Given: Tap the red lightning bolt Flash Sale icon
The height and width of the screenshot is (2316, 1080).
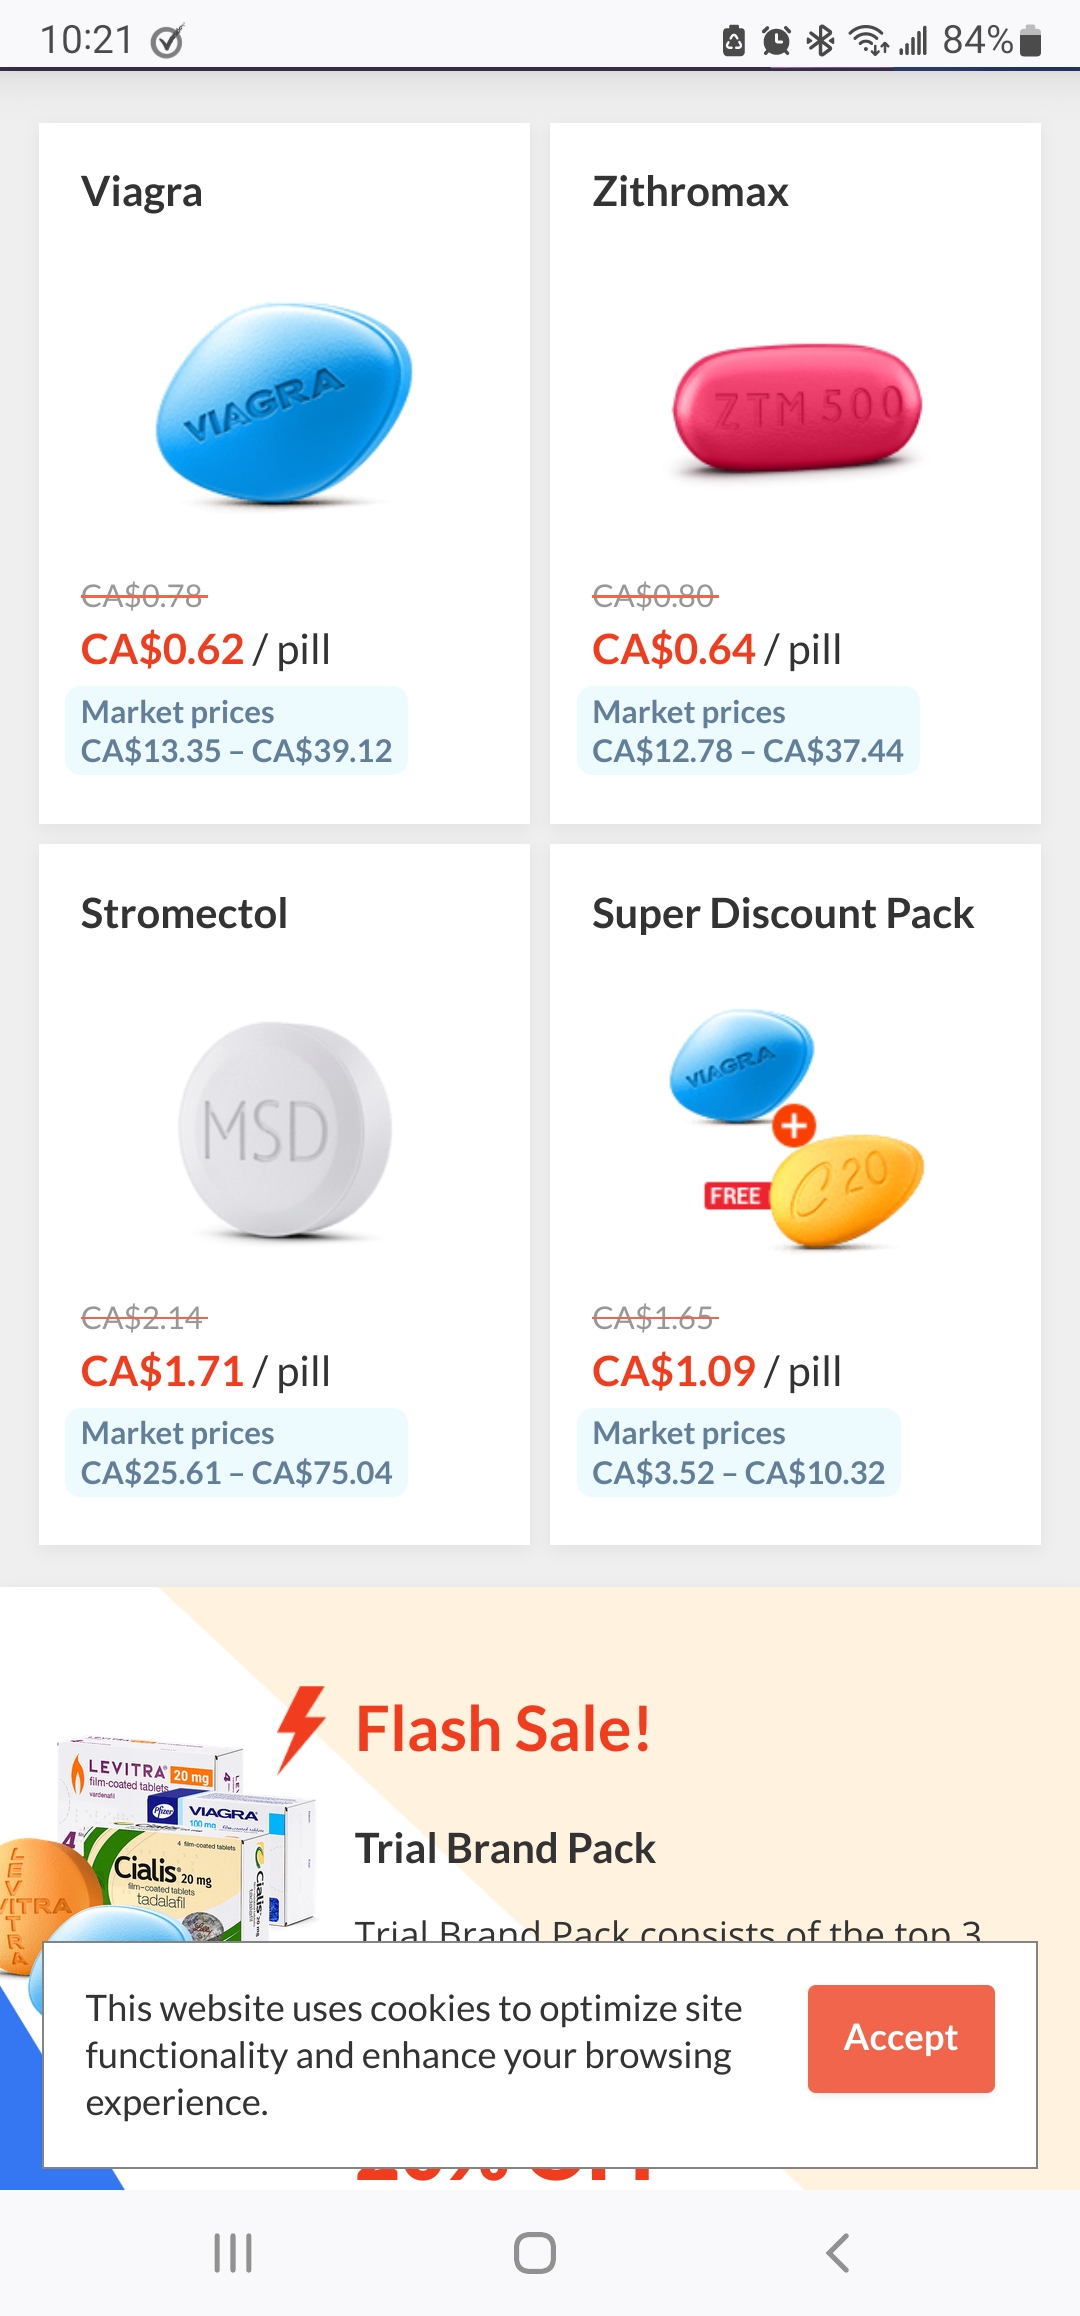Looking at the screenshot, I should pos(302,1728).
